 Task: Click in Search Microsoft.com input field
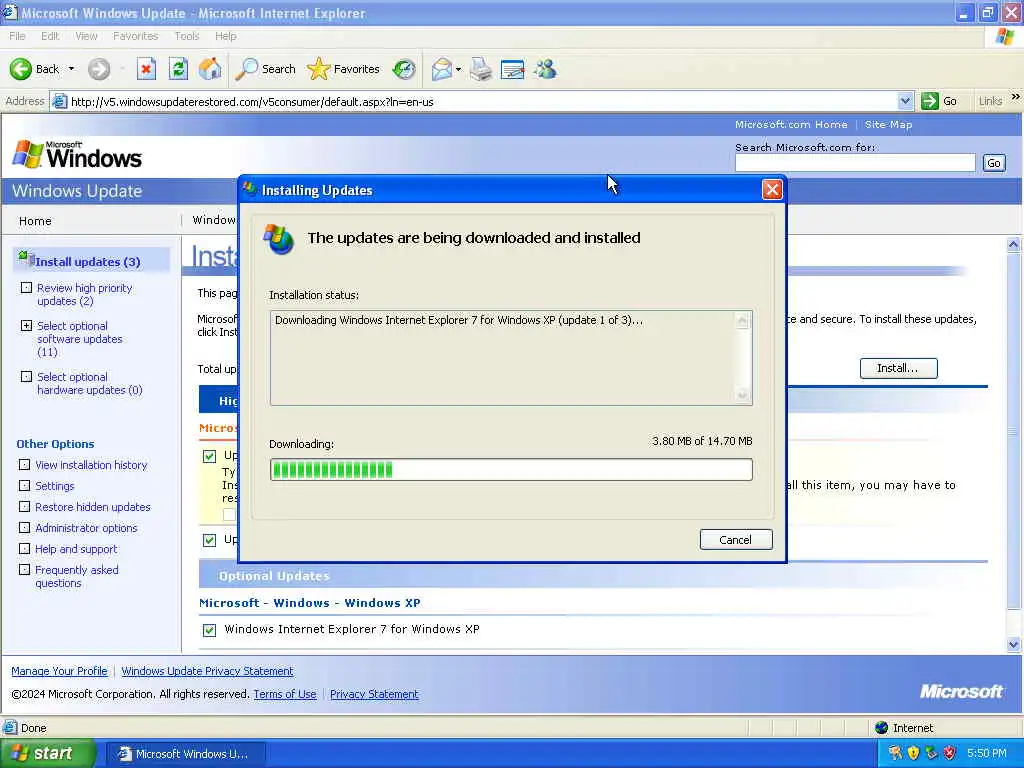coord(855,163)
